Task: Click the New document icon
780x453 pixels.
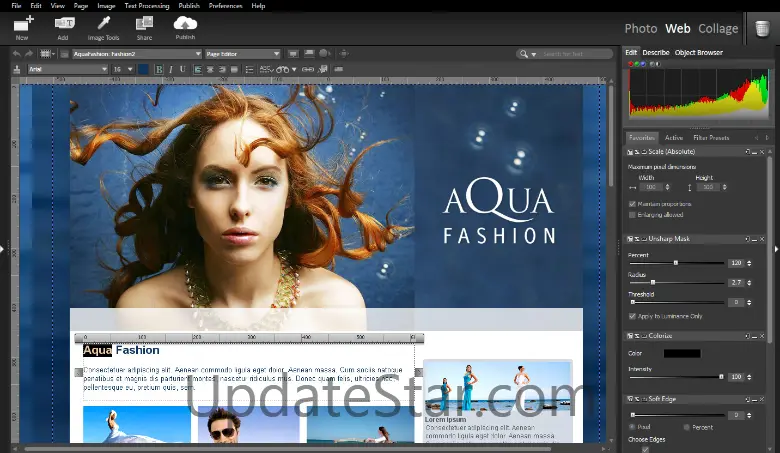Action: point(22,23)
